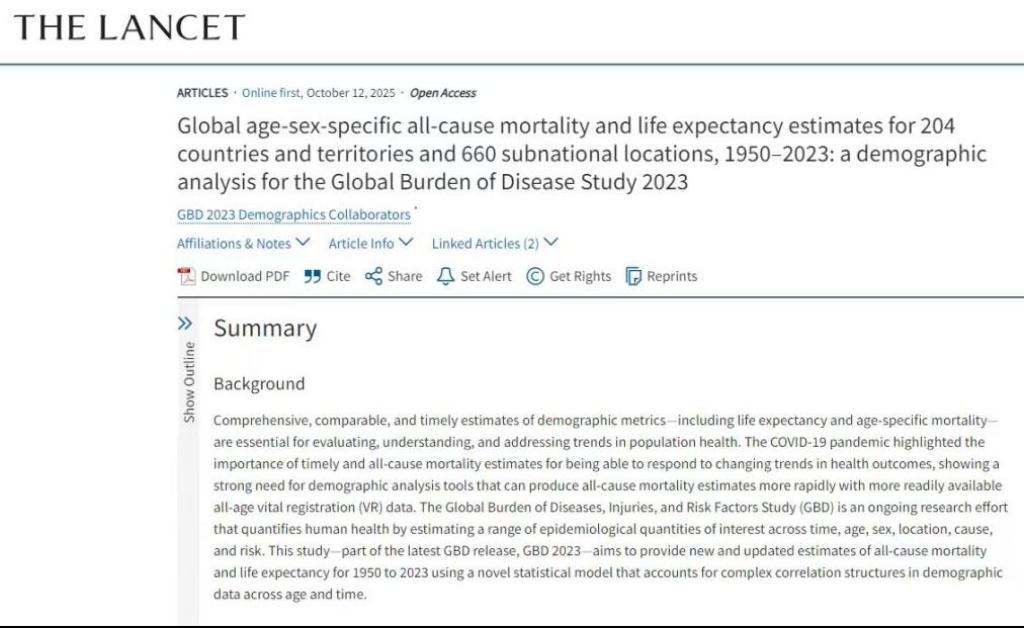Screen dimensions: 1024x628
Task: Click the Background subsection heading
Action: (259, 384)
